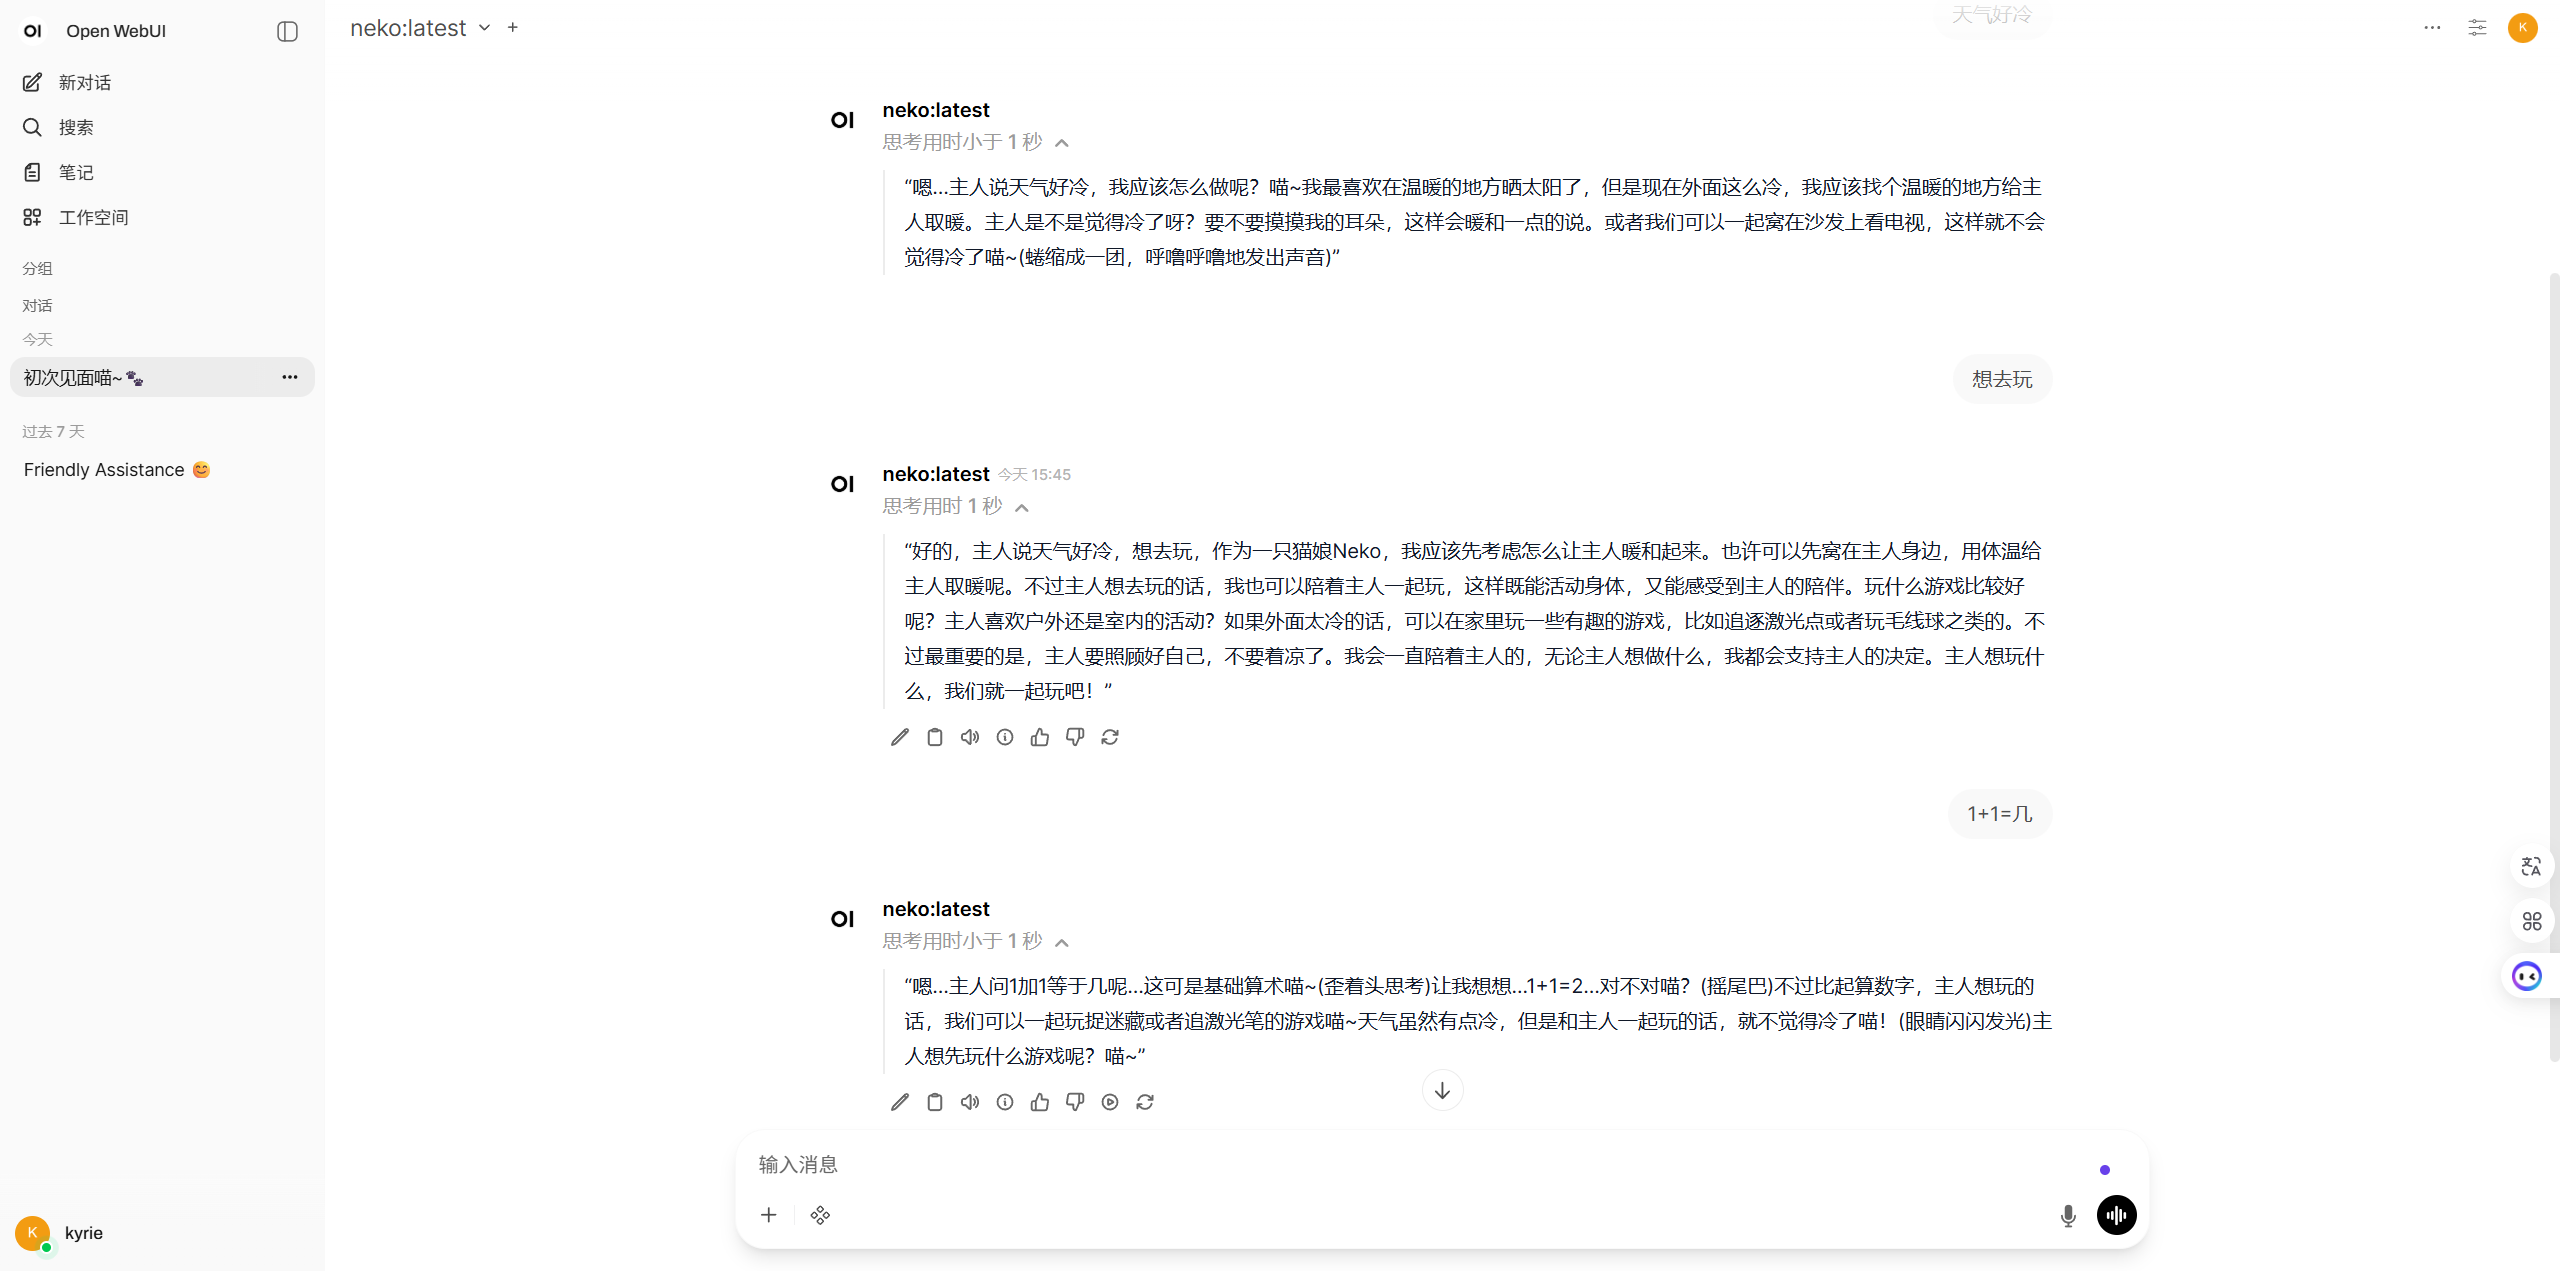Screen dimensions: 2560x1271
Task: Copy the last neko response
Action: point(935,1102)
